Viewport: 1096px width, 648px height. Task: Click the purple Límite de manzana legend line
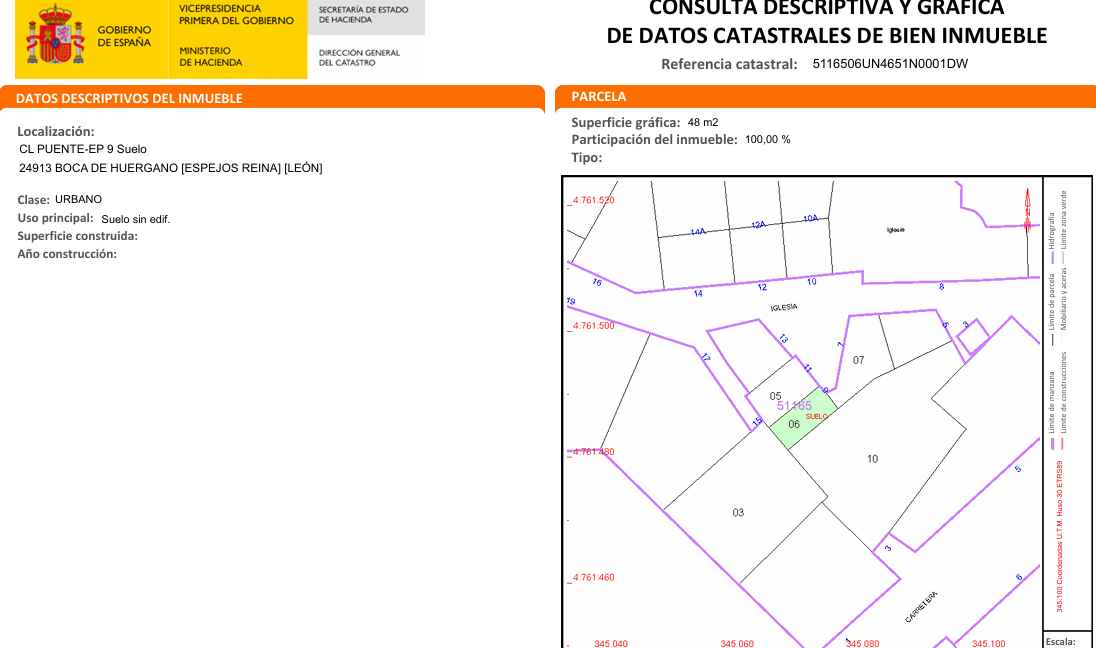[1051, 443]
